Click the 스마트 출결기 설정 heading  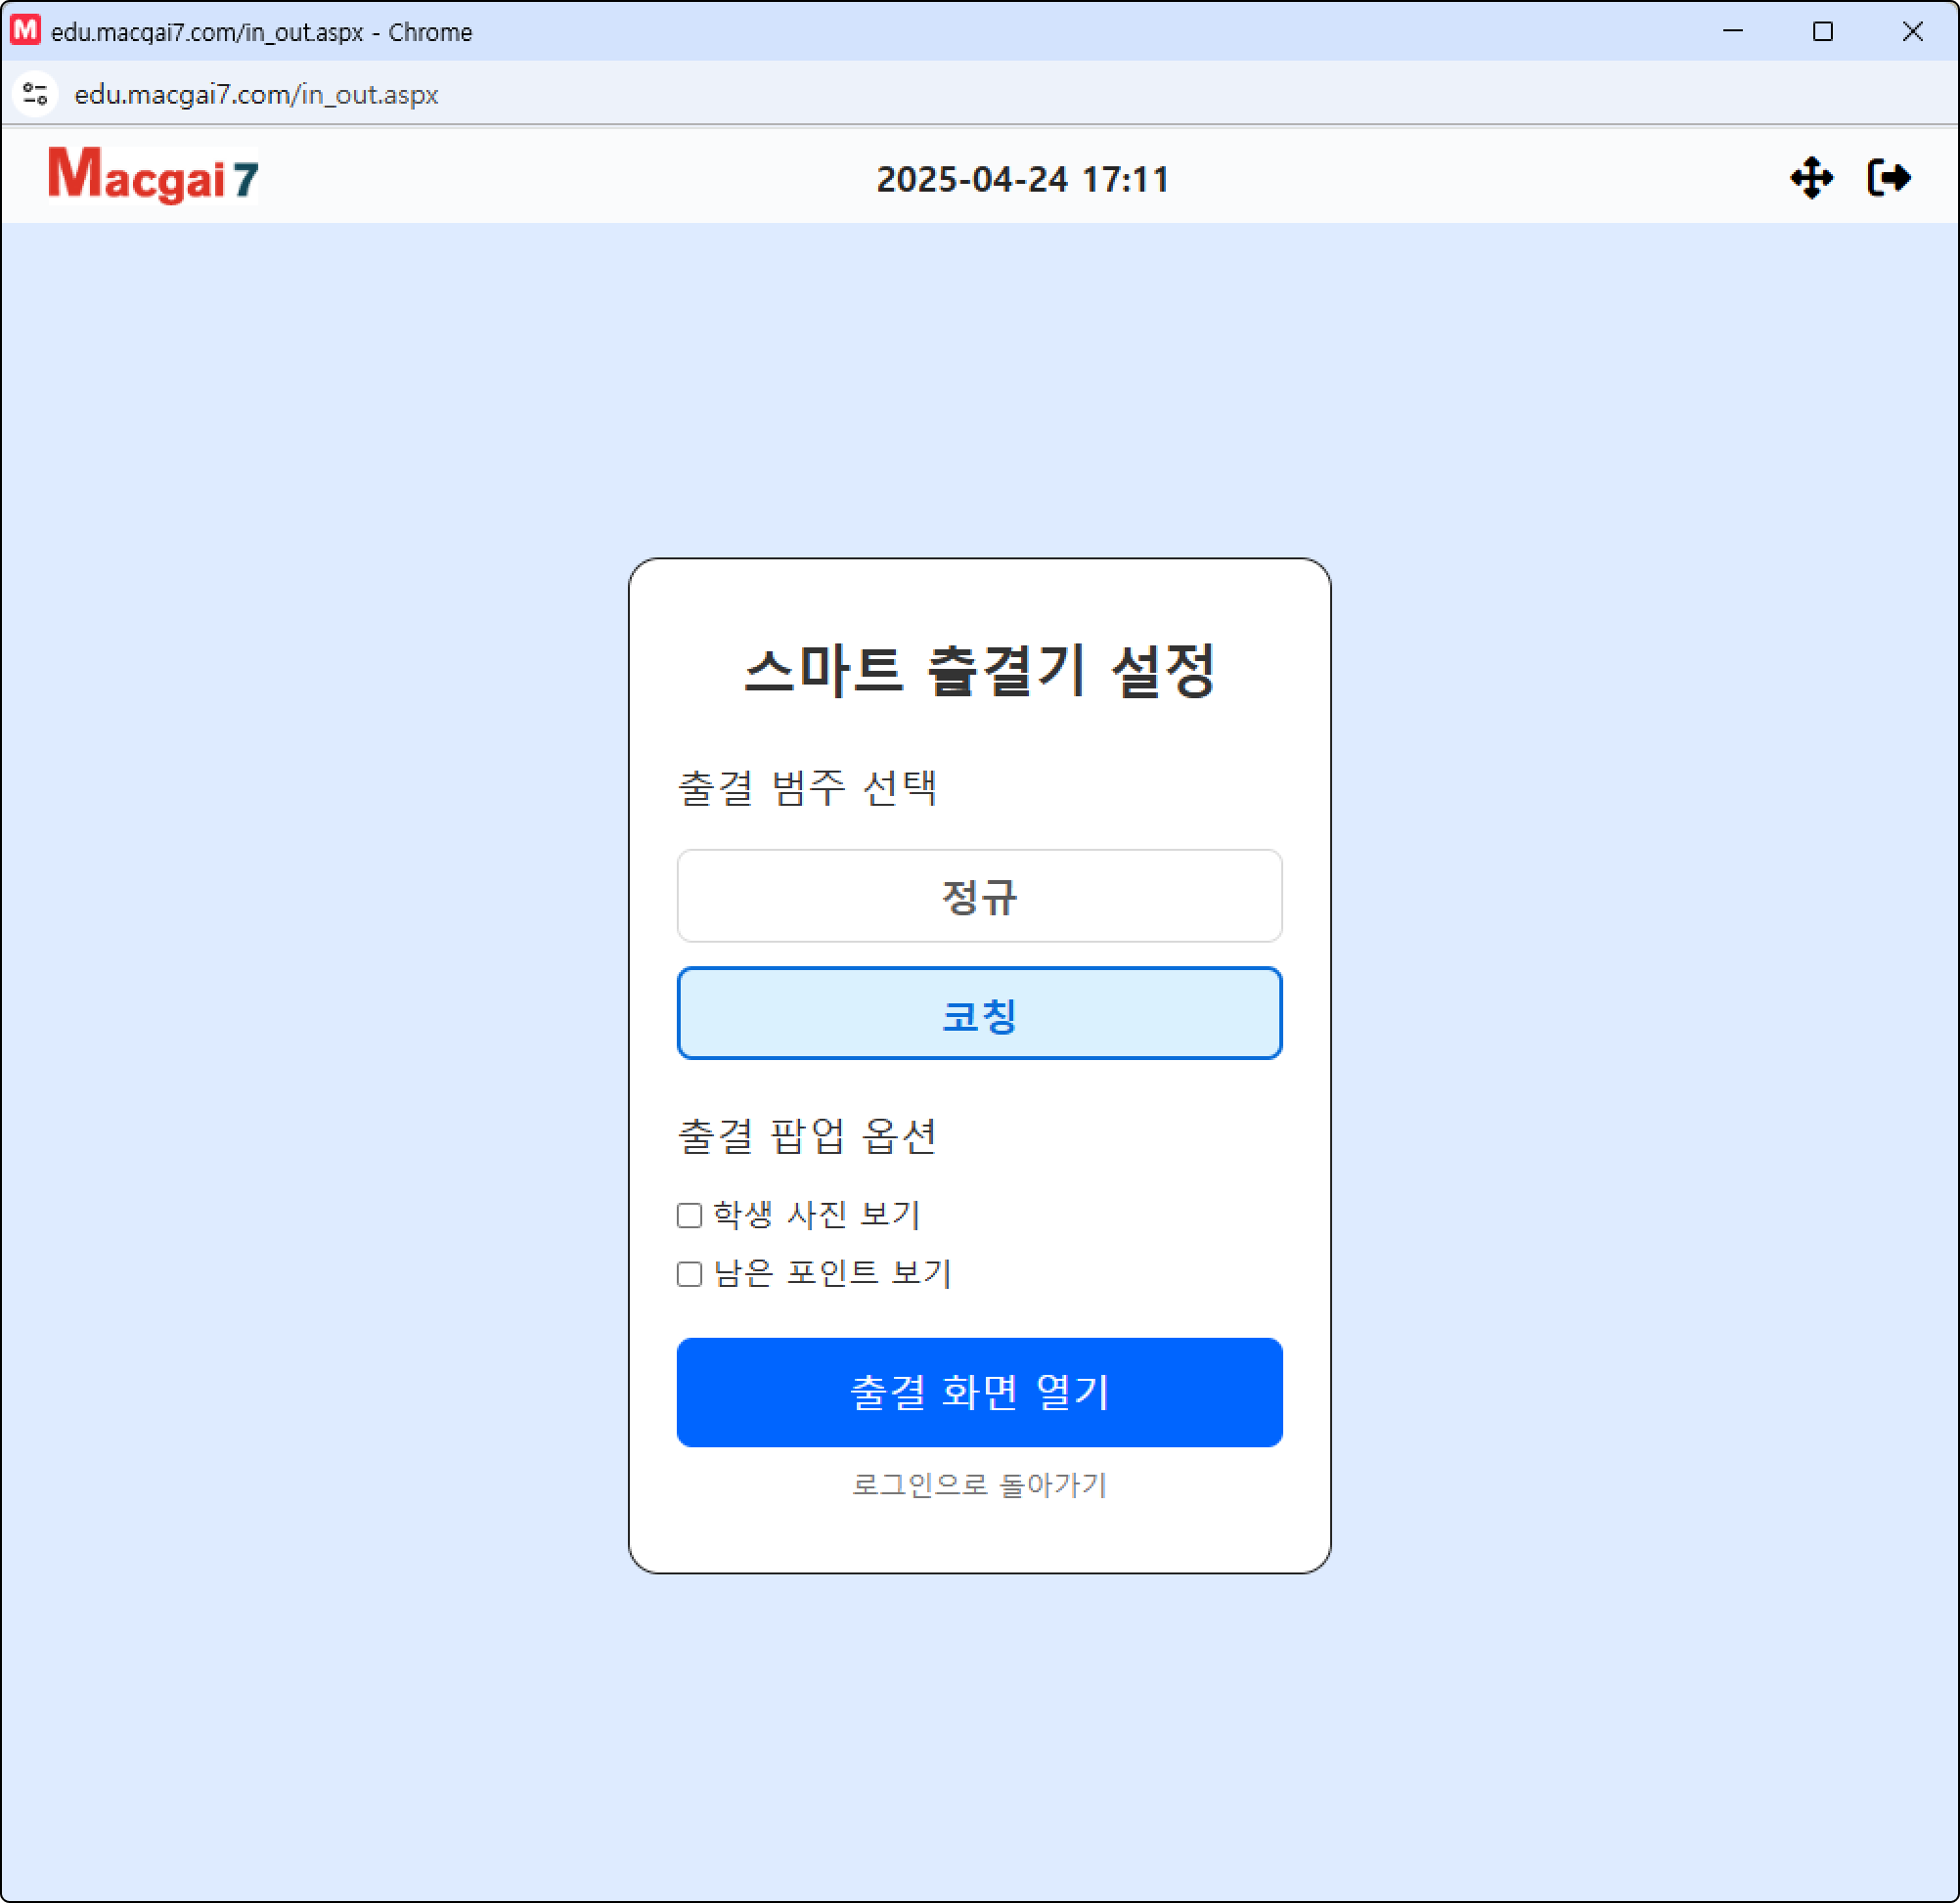click(979, 670)
